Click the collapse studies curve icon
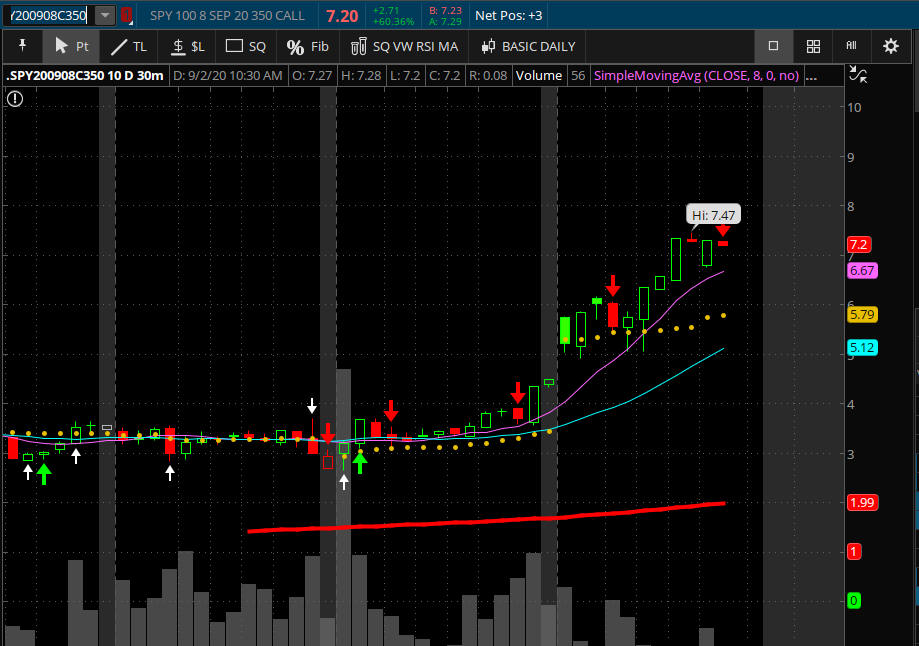 click(858, 74)
